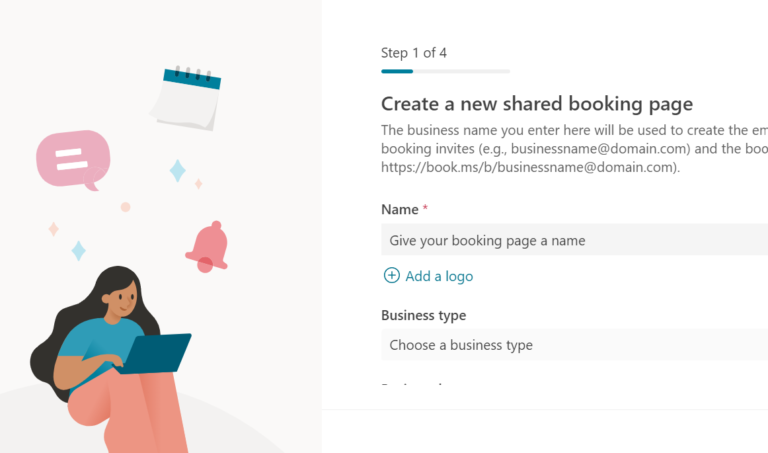Click the small peach sparkle at far left
768x453 pixels.
click(53, 229)
